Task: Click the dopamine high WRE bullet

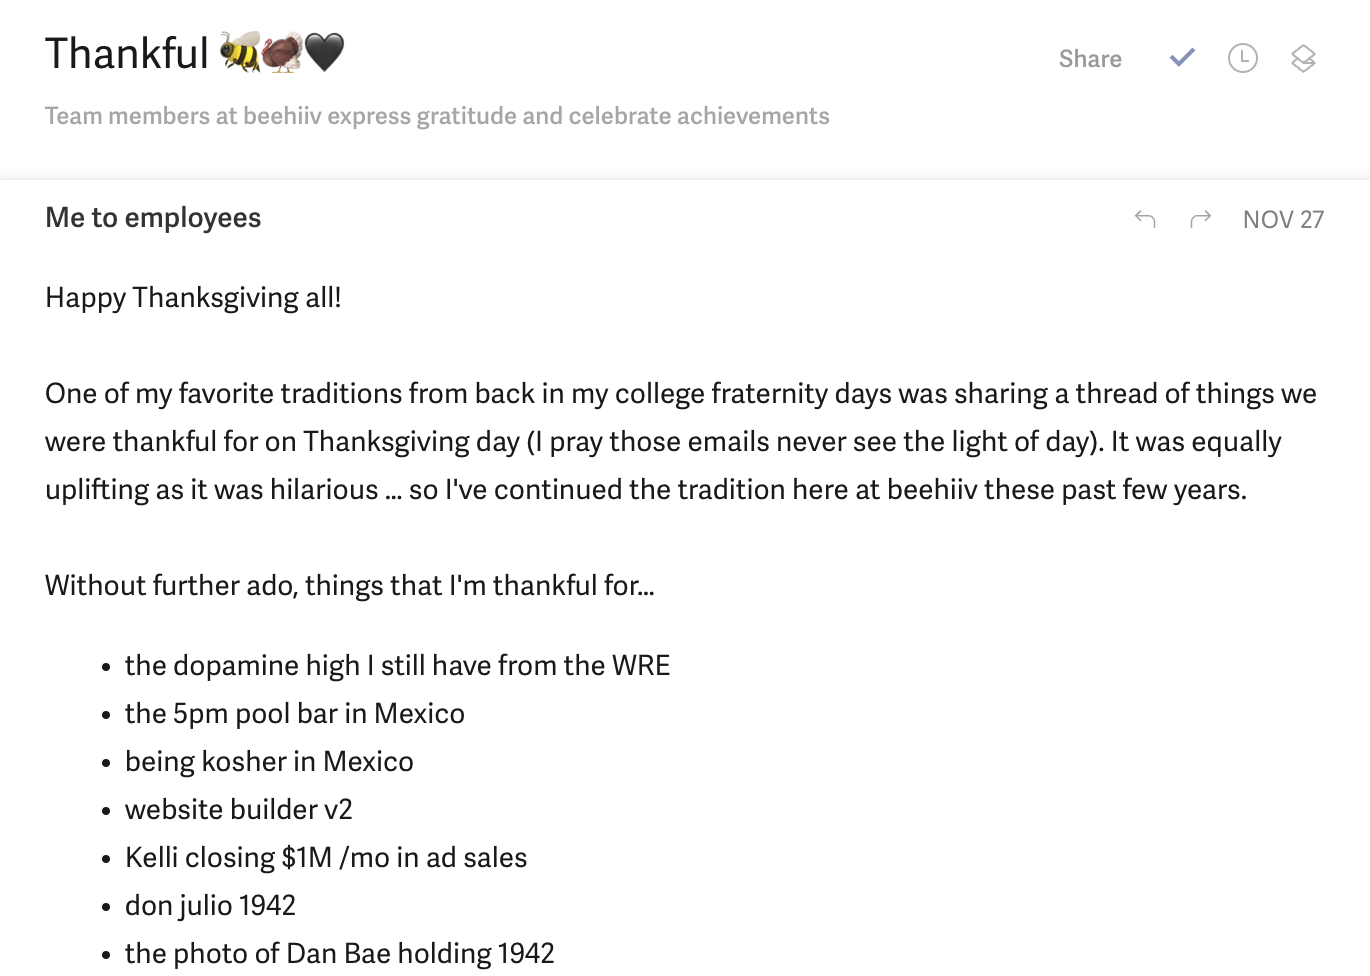Action: pyautogui.click(x=397, y=665)
